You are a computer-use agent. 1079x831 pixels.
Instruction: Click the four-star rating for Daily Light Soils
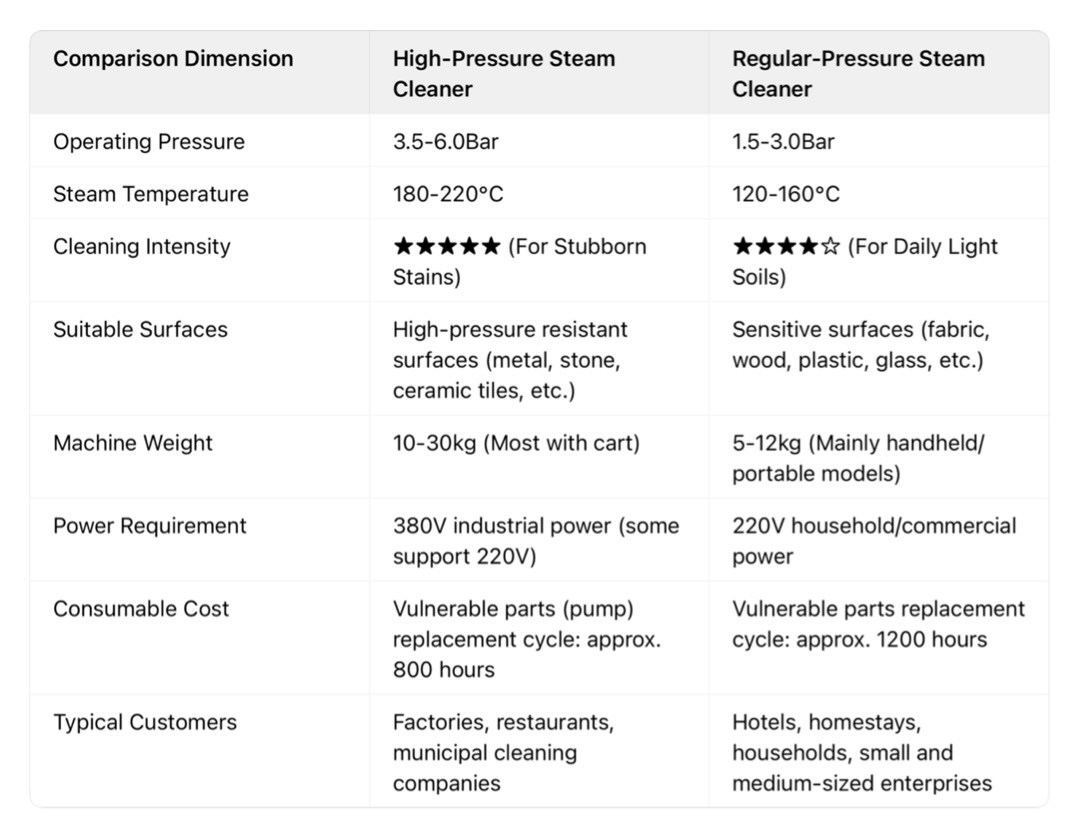[x=786, y=247]
